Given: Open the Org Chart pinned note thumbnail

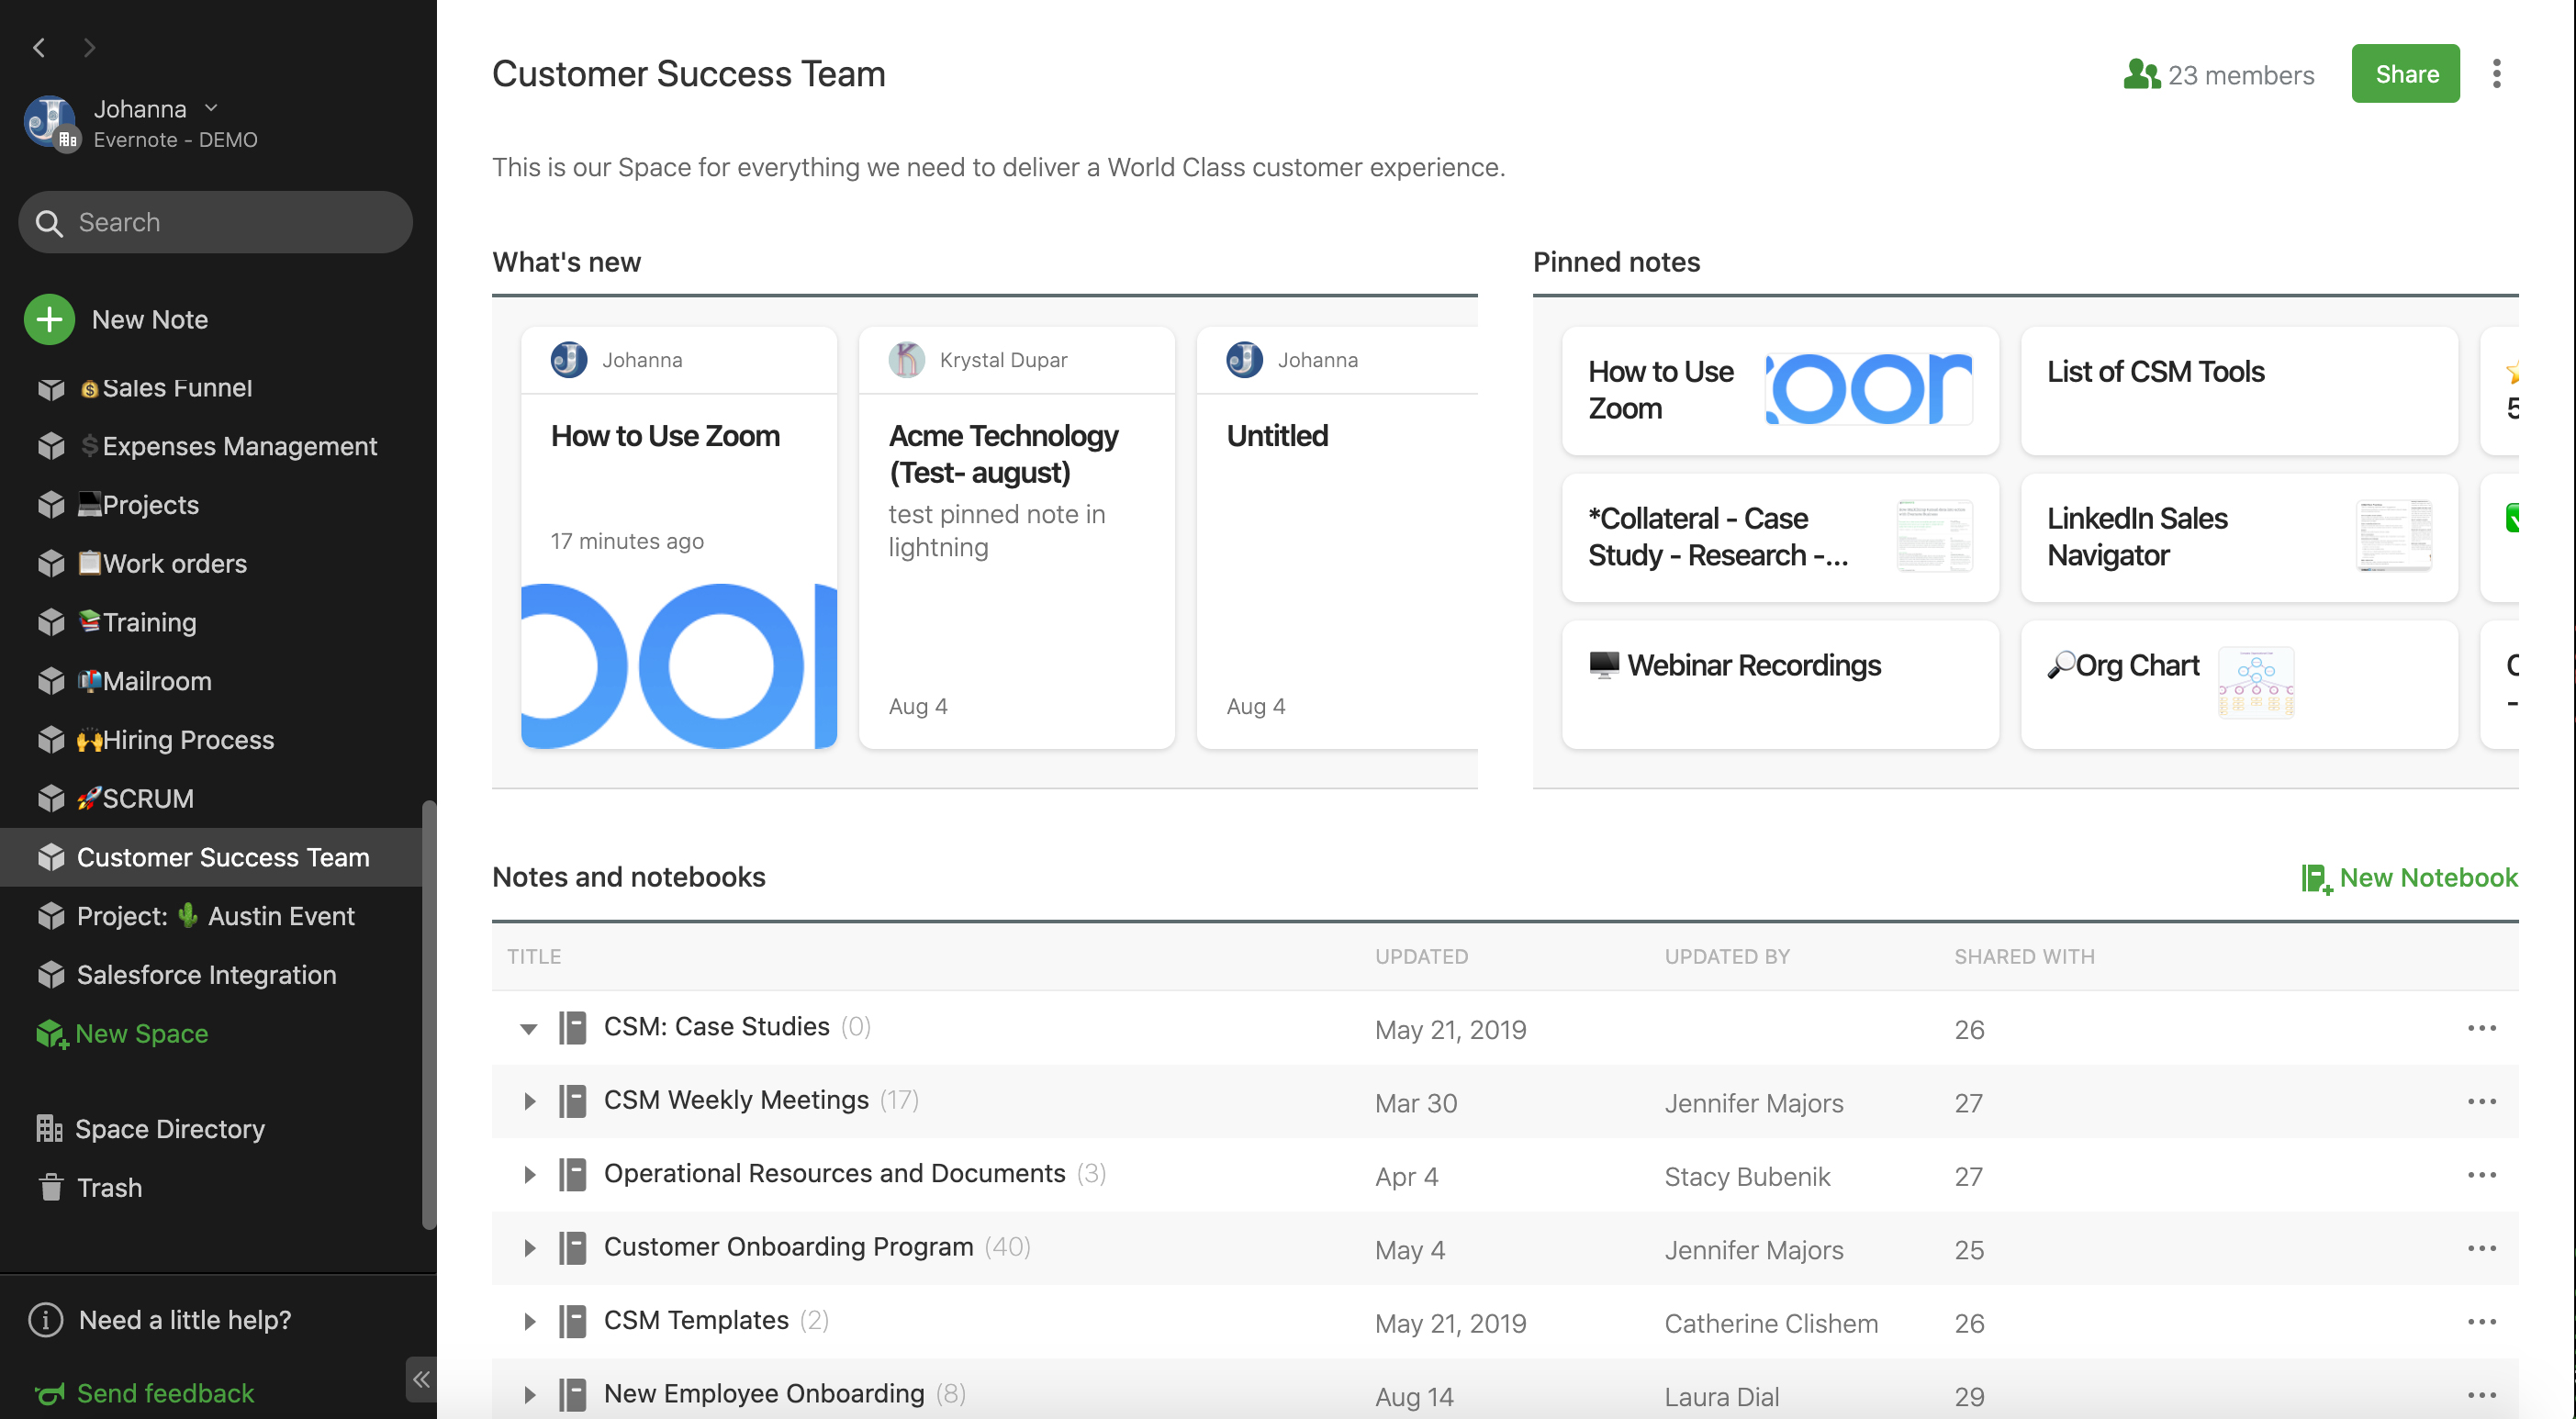Looking at the screenshot, I should click(x=2255, y=683).
